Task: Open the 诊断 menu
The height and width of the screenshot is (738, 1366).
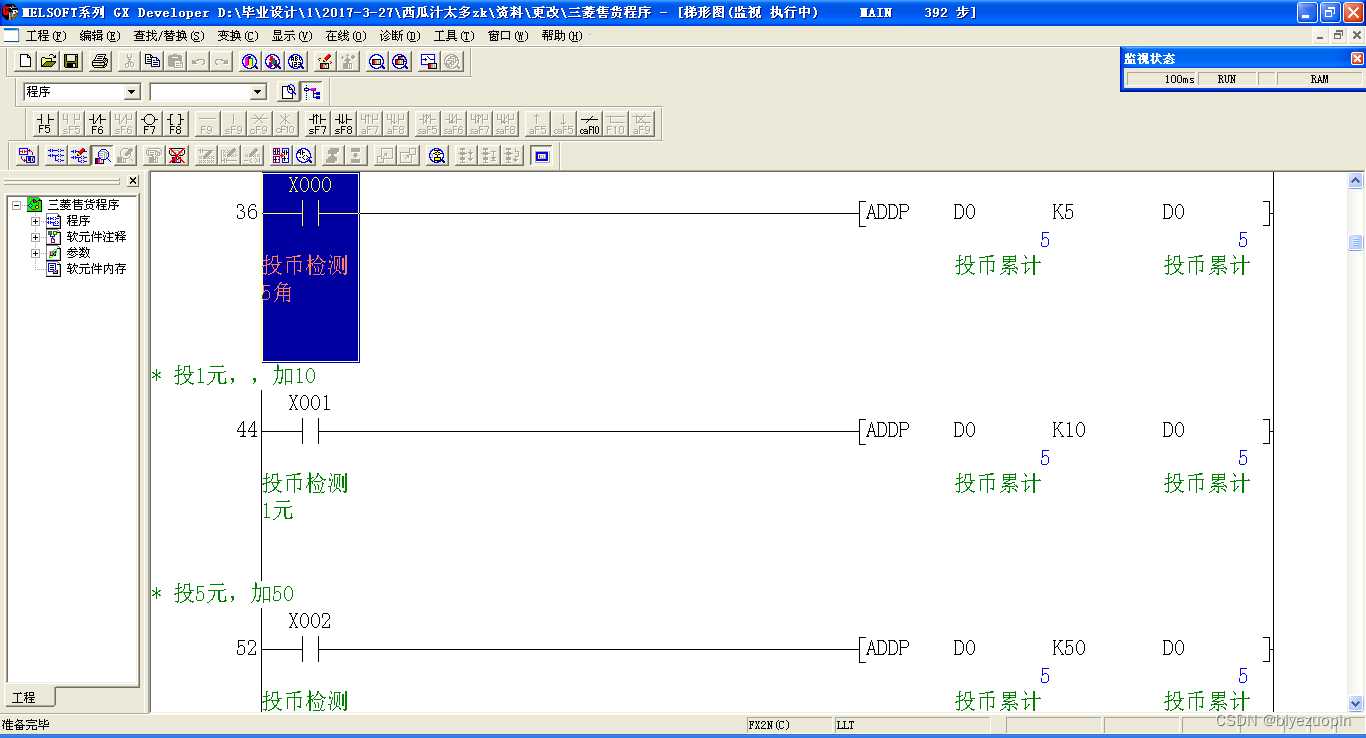Action: pyautogui.click(x=400, y=36)
